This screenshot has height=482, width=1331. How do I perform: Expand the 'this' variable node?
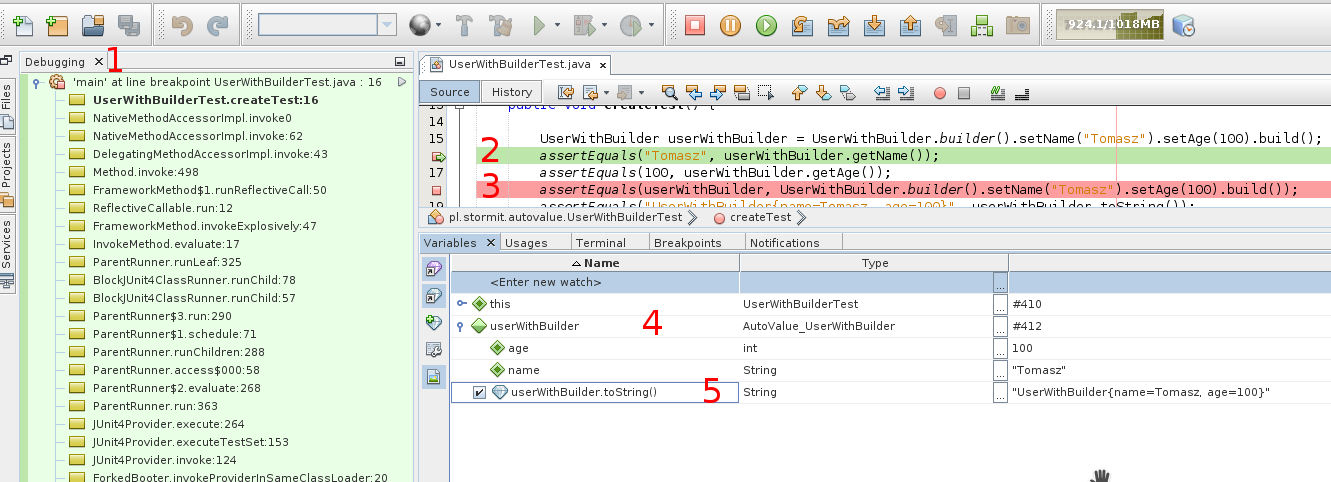point(460,304)
